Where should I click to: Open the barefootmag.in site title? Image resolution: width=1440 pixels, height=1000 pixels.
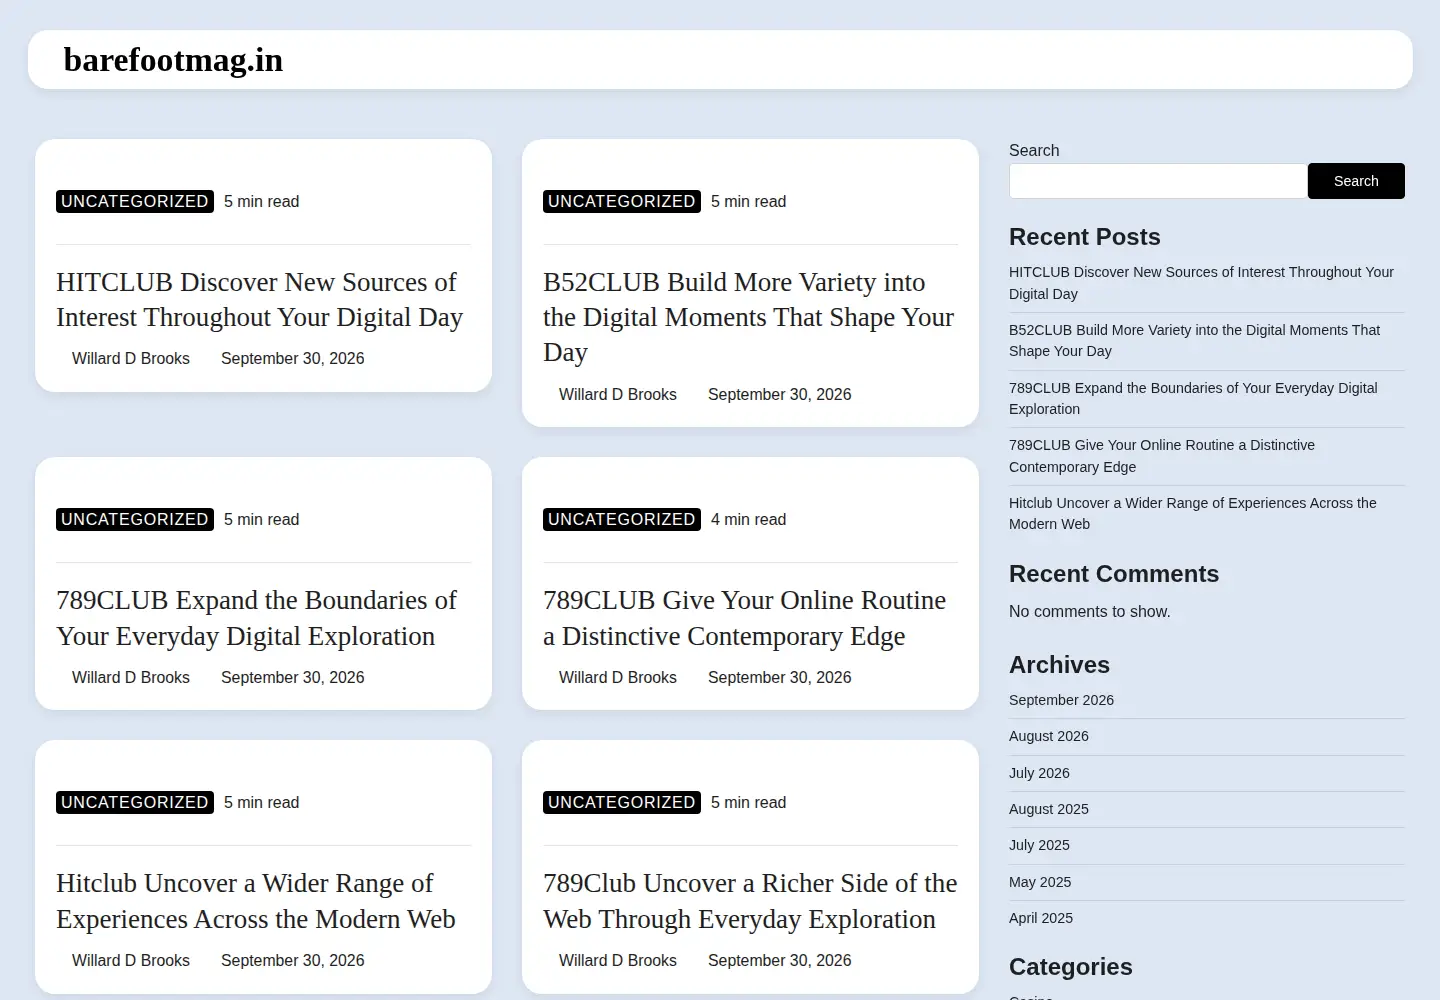coord(173,60)
